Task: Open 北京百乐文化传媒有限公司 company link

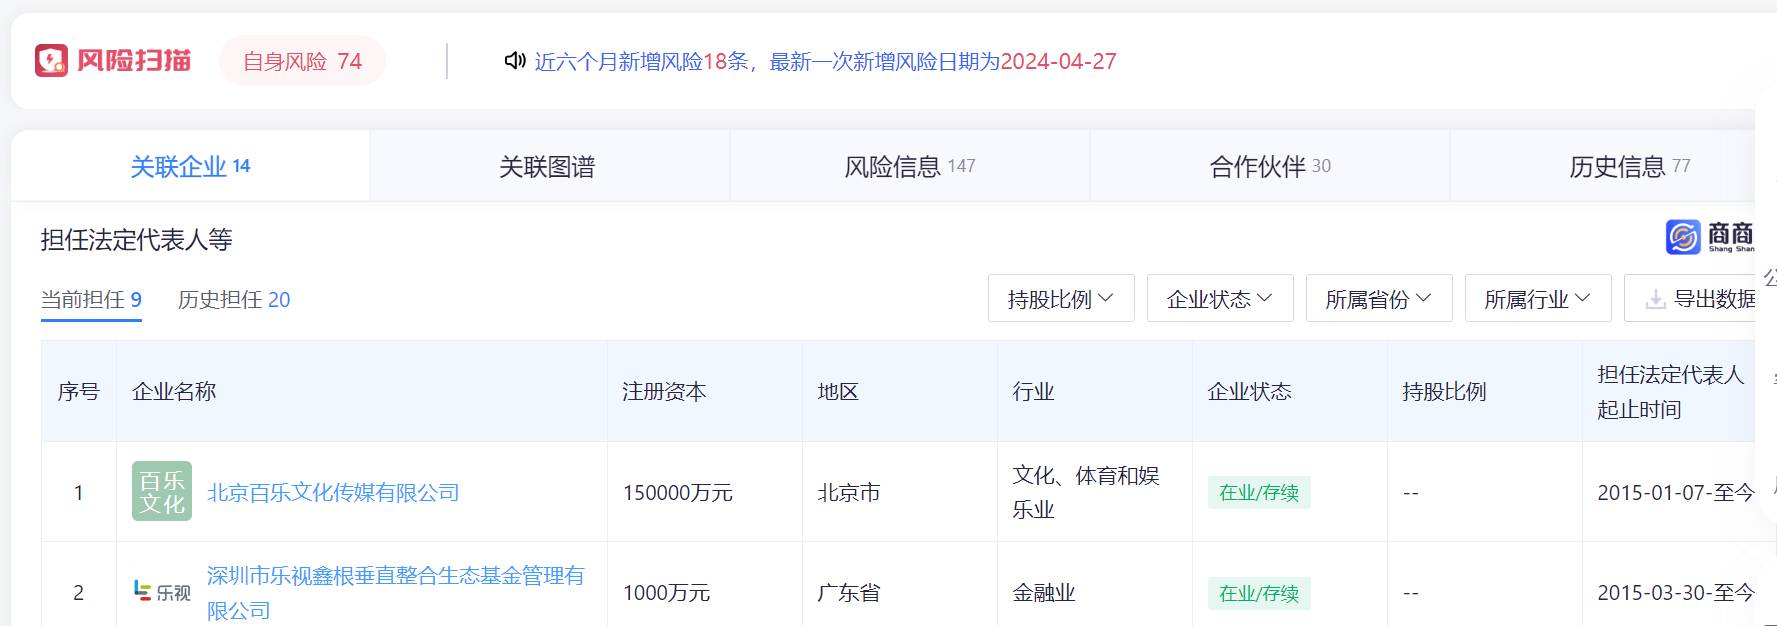Action: click(333, 492)
